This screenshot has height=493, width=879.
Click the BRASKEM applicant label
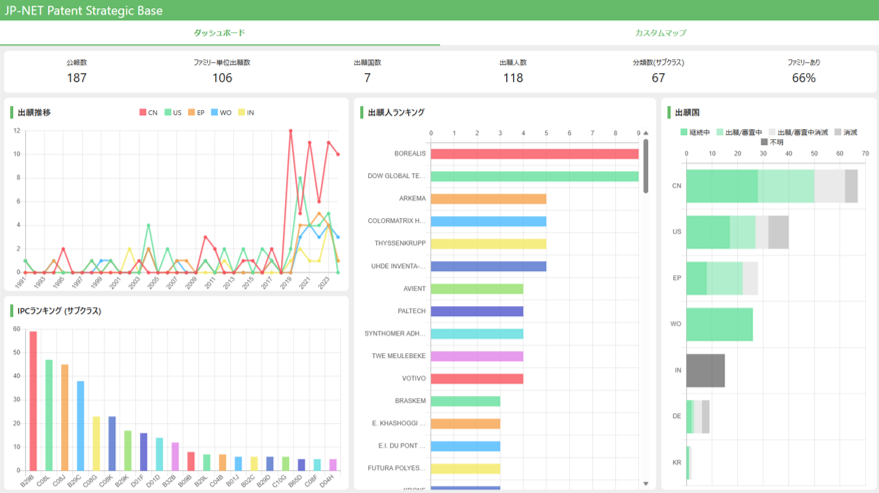tap(410, 400)
